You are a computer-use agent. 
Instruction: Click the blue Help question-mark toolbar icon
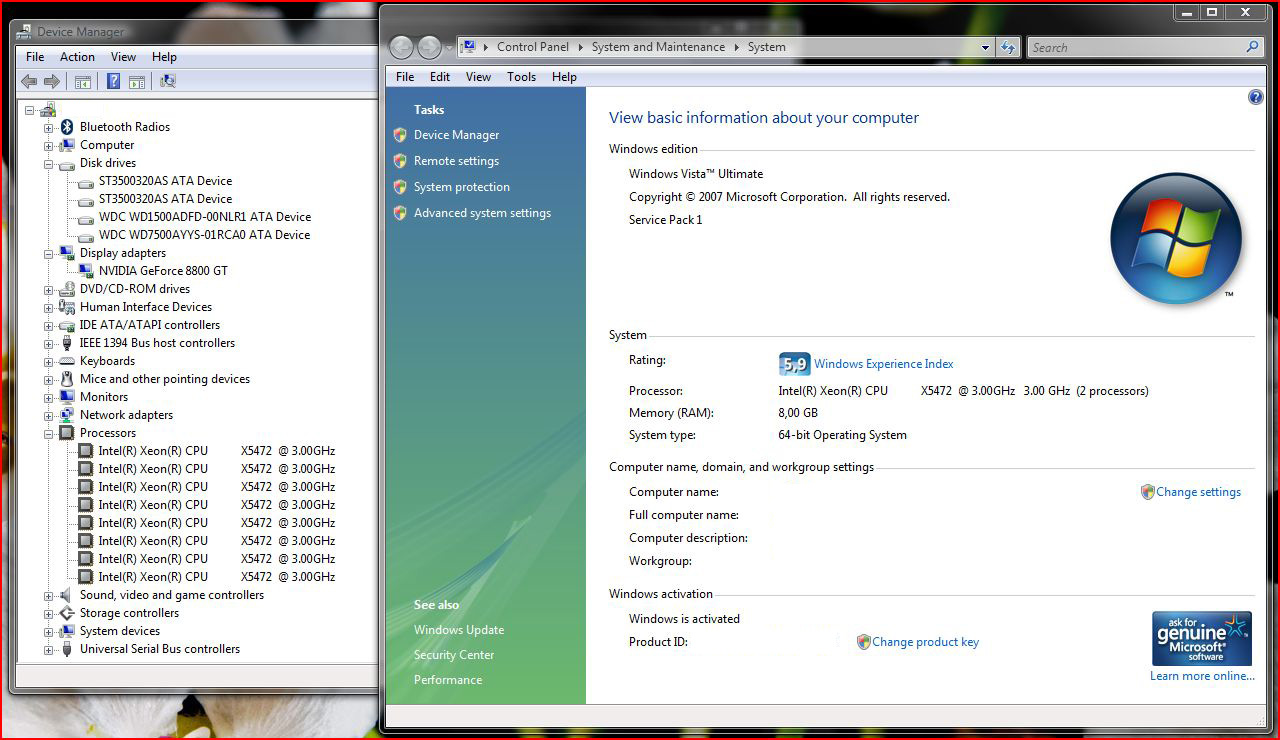click(114, 82)
